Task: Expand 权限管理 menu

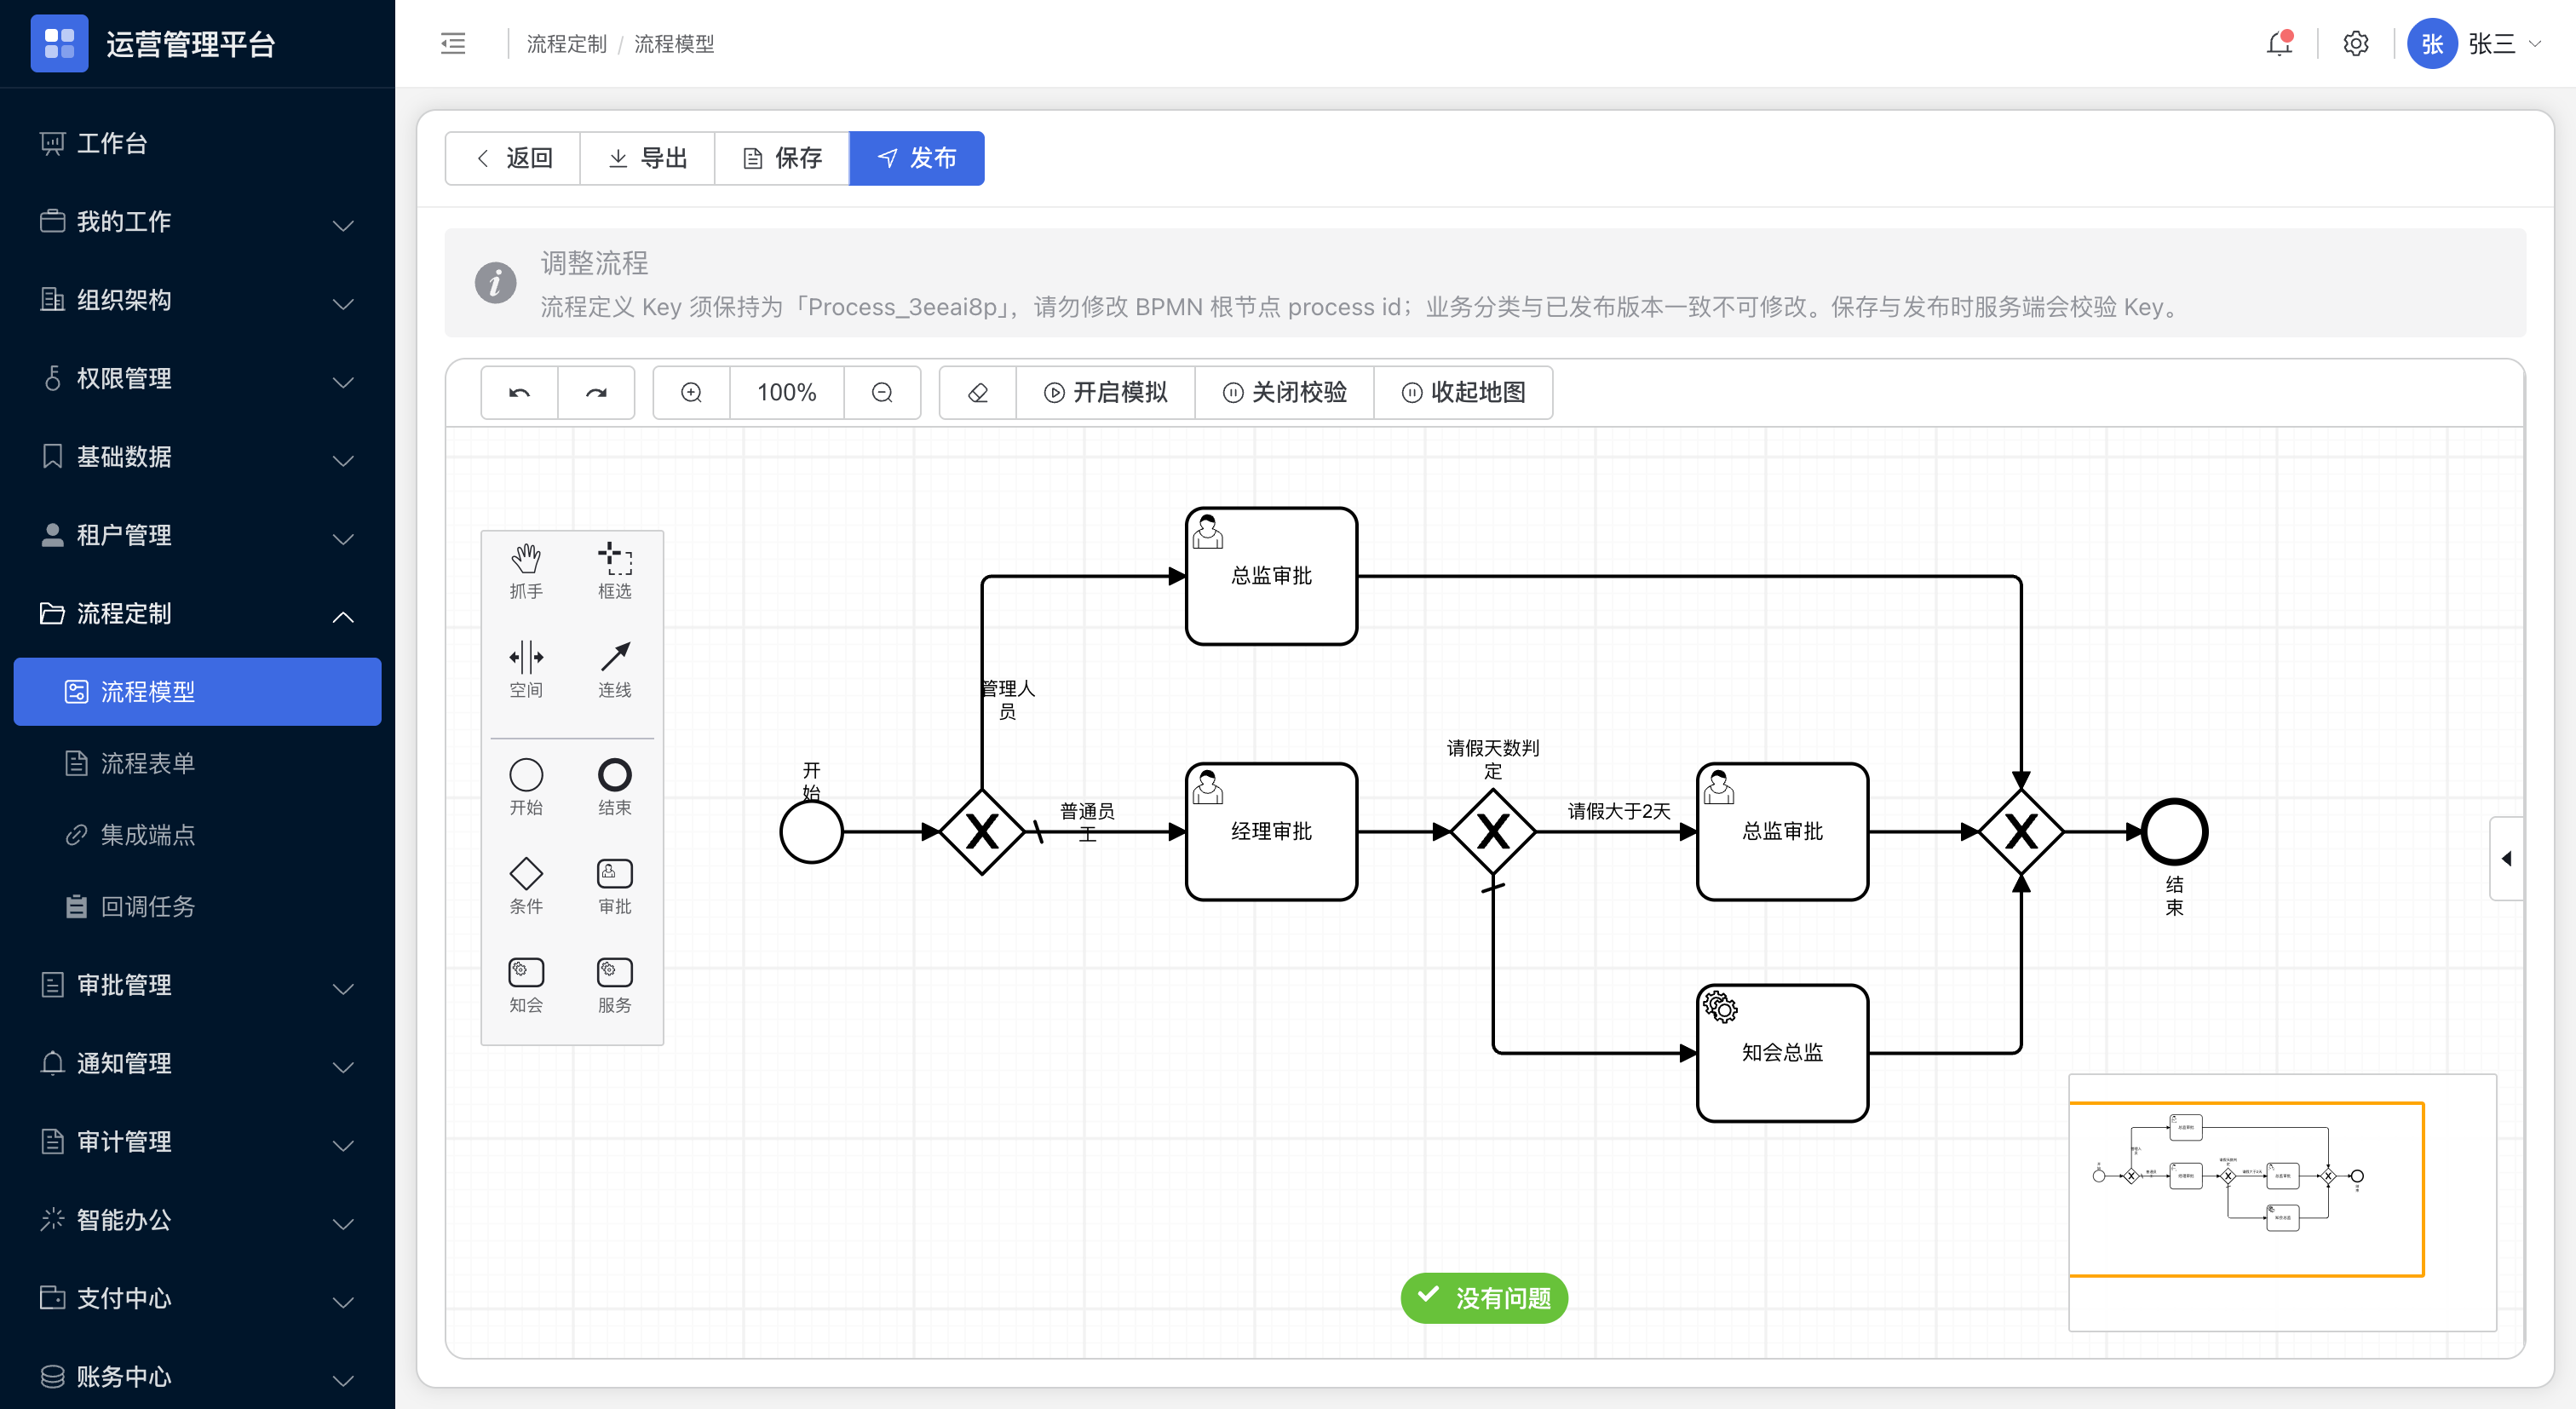Action: tap(197, 379)
